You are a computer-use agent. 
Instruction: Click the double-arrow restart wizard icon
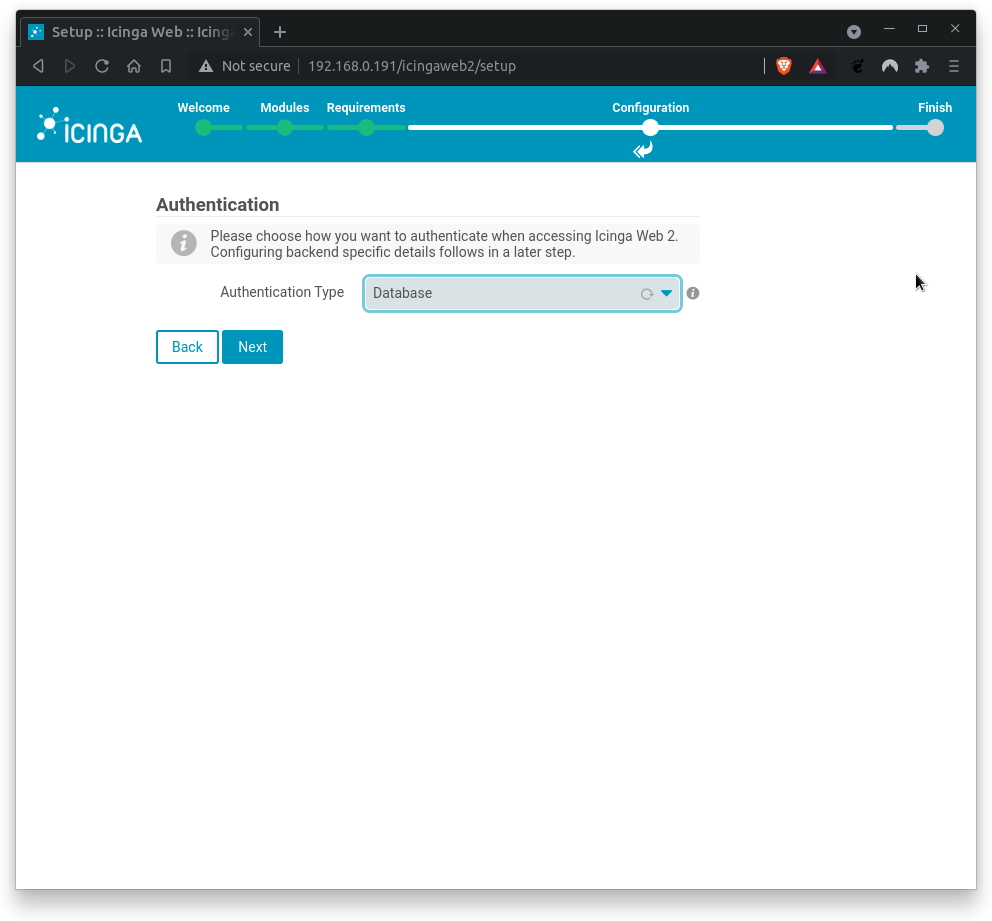[x=642, y=150]
